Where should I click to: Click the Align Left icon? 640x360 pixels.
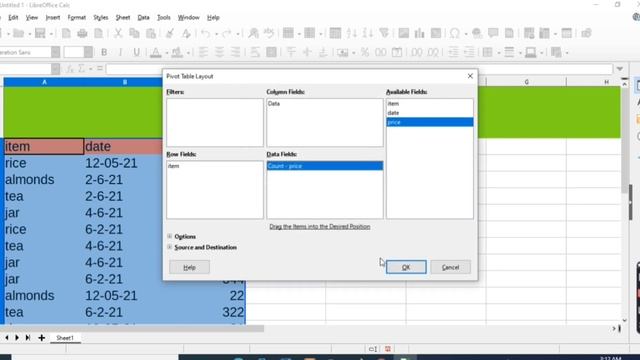coord(203,52)
